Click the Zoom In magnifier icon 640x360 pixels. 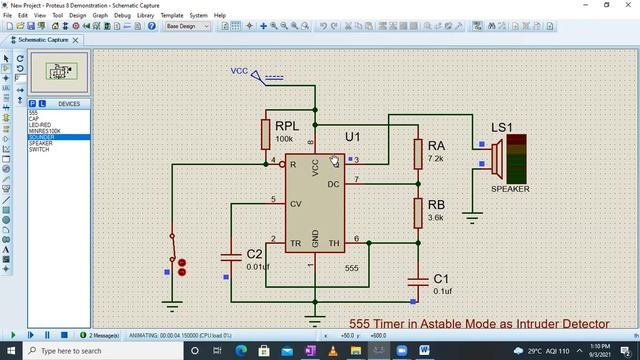tap(274, 26)
